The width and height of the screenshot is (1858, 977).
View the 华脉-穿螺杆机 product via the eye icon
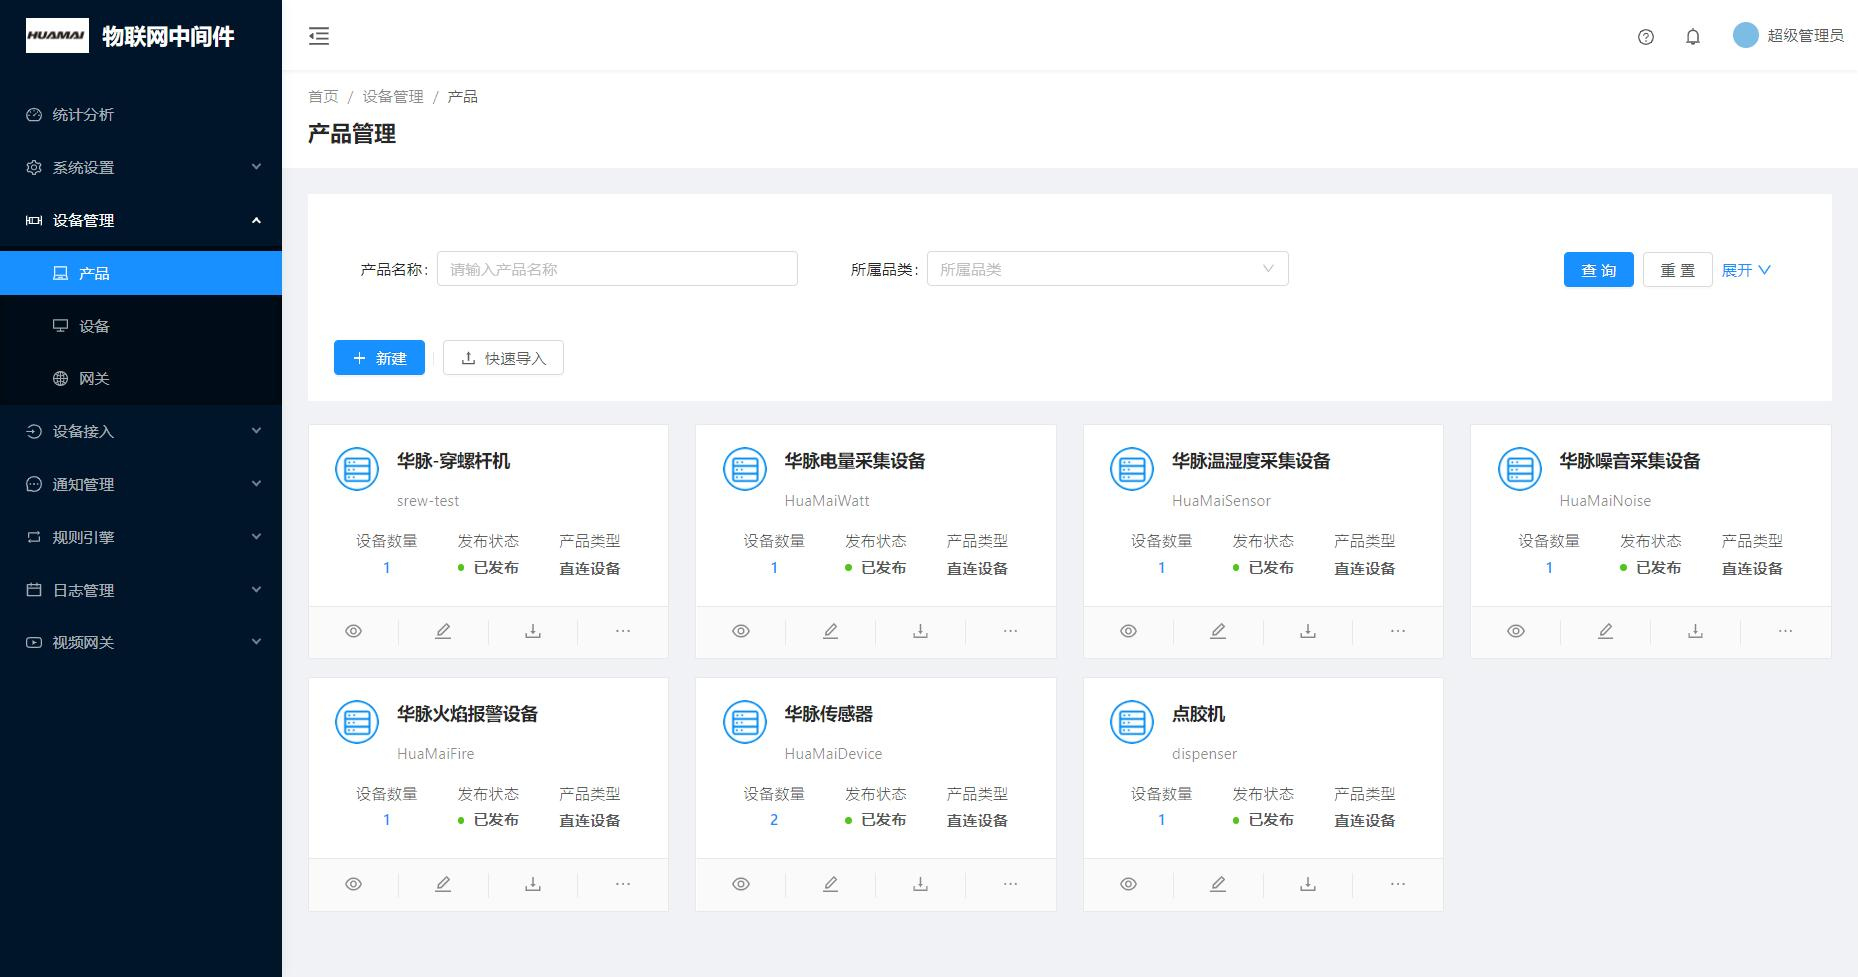(x=353, y=631)
